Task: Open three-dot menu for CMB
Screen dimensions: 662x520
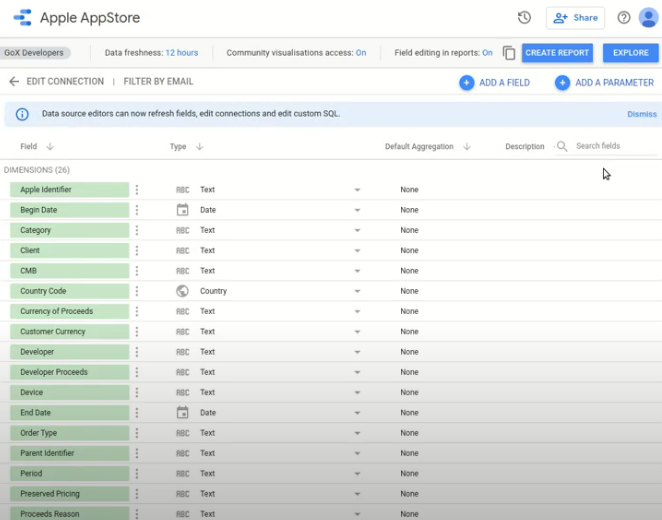Action: [x=137, y=271]
